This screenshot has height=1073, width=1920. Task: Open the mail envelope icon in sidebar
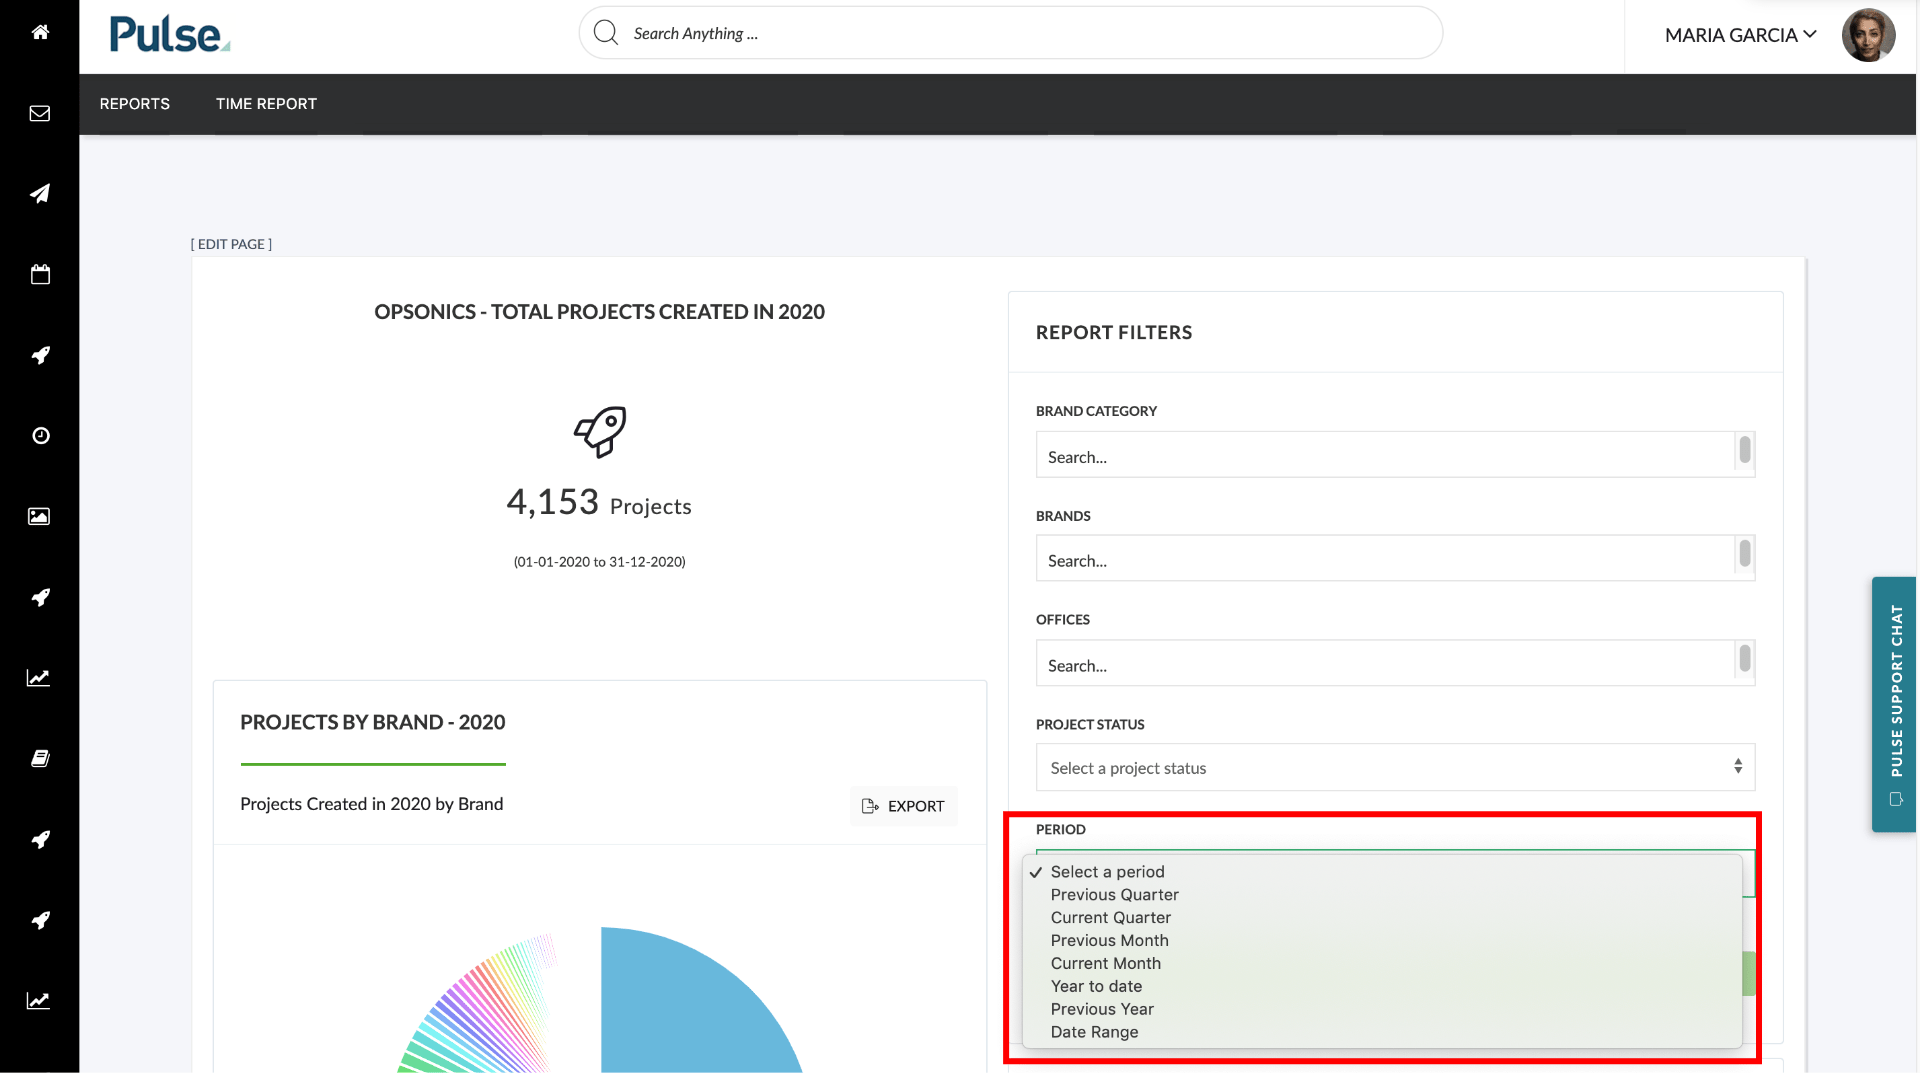(x=40, y=113)
